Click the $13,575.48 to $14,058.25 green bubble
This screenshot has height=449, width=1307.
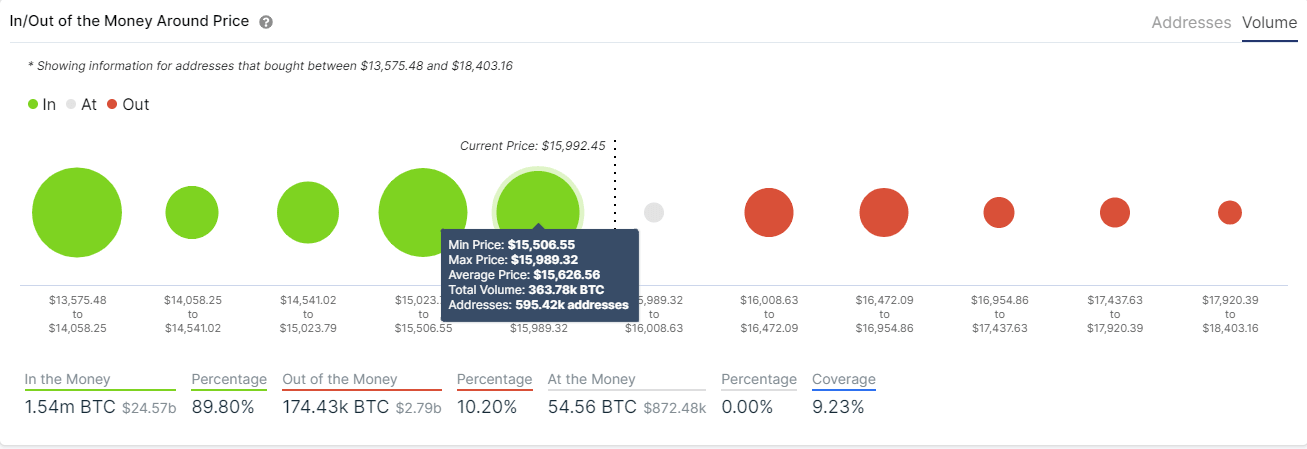click(x=77, y=213)
